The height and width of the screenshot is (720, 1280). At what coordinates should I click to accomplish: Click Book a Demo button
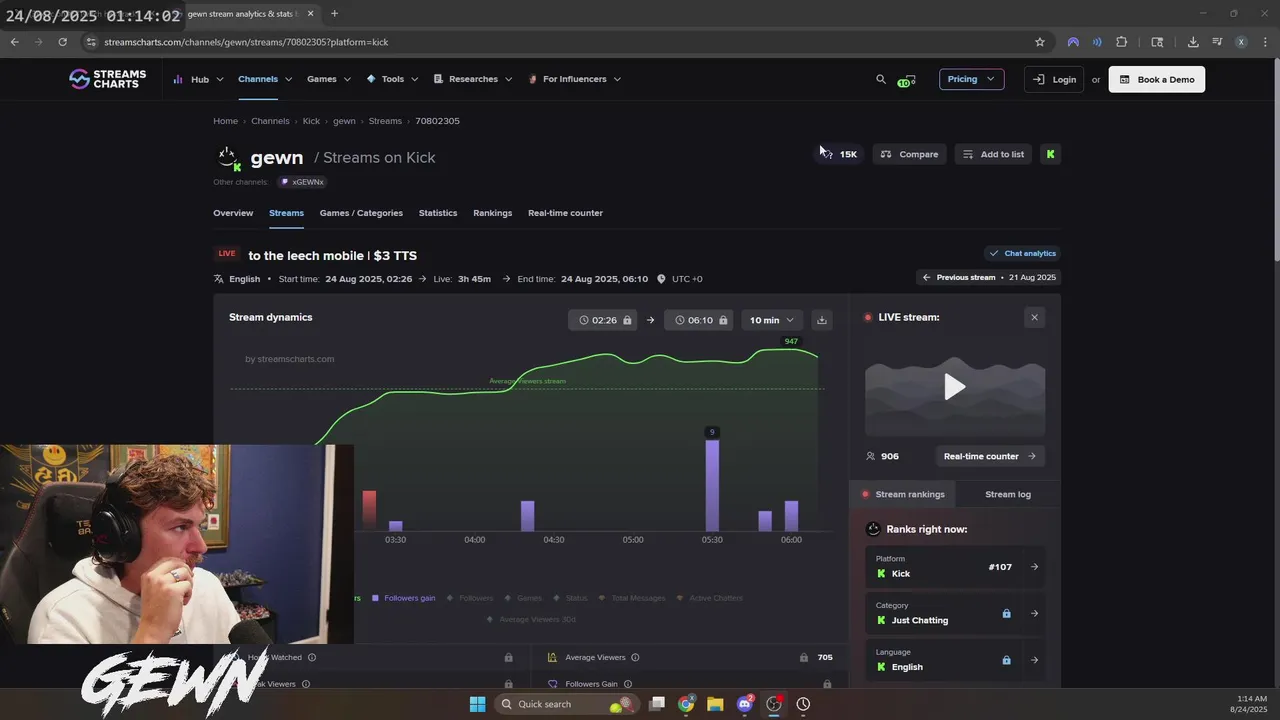1156,79
